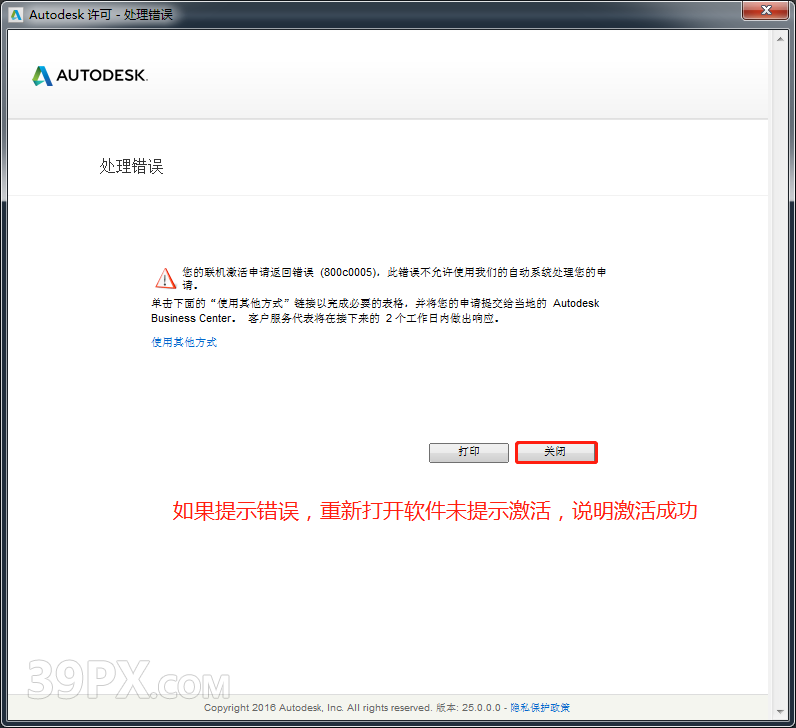Click the scrollbar up arrow
The image size is (796, 728).
point(780,39)
